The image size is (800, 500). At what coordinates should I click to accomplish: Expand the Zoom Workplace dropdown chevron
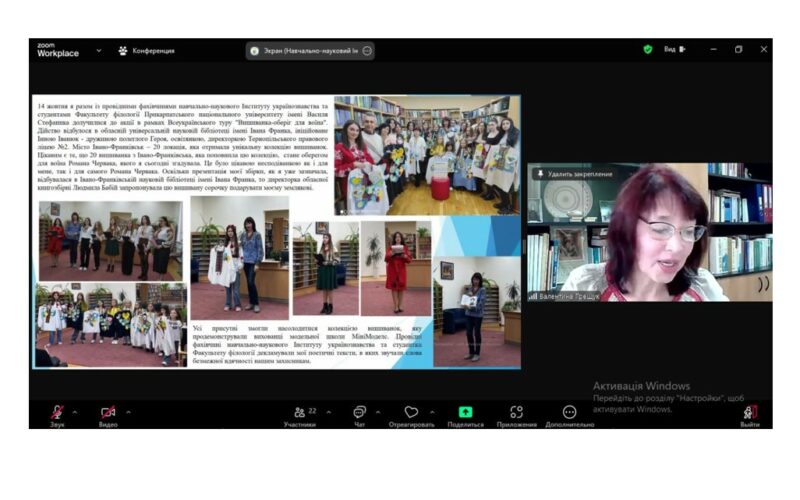point(99,50)
